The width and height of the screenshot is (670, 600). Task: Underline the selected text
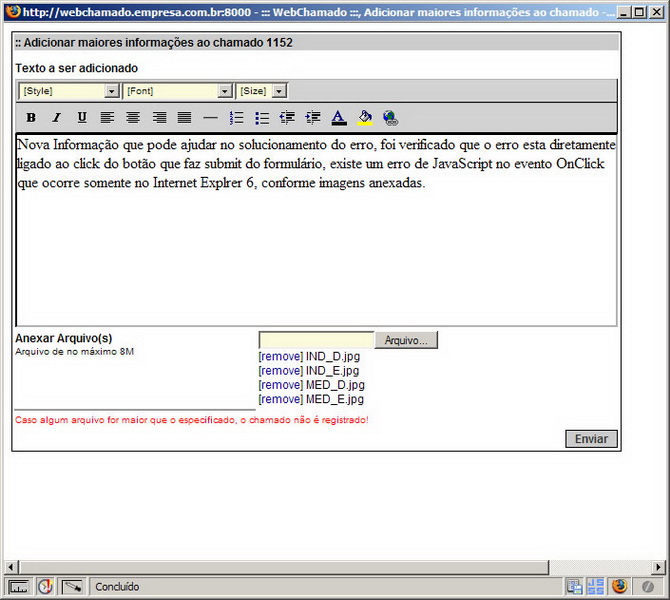click(82, 118)
